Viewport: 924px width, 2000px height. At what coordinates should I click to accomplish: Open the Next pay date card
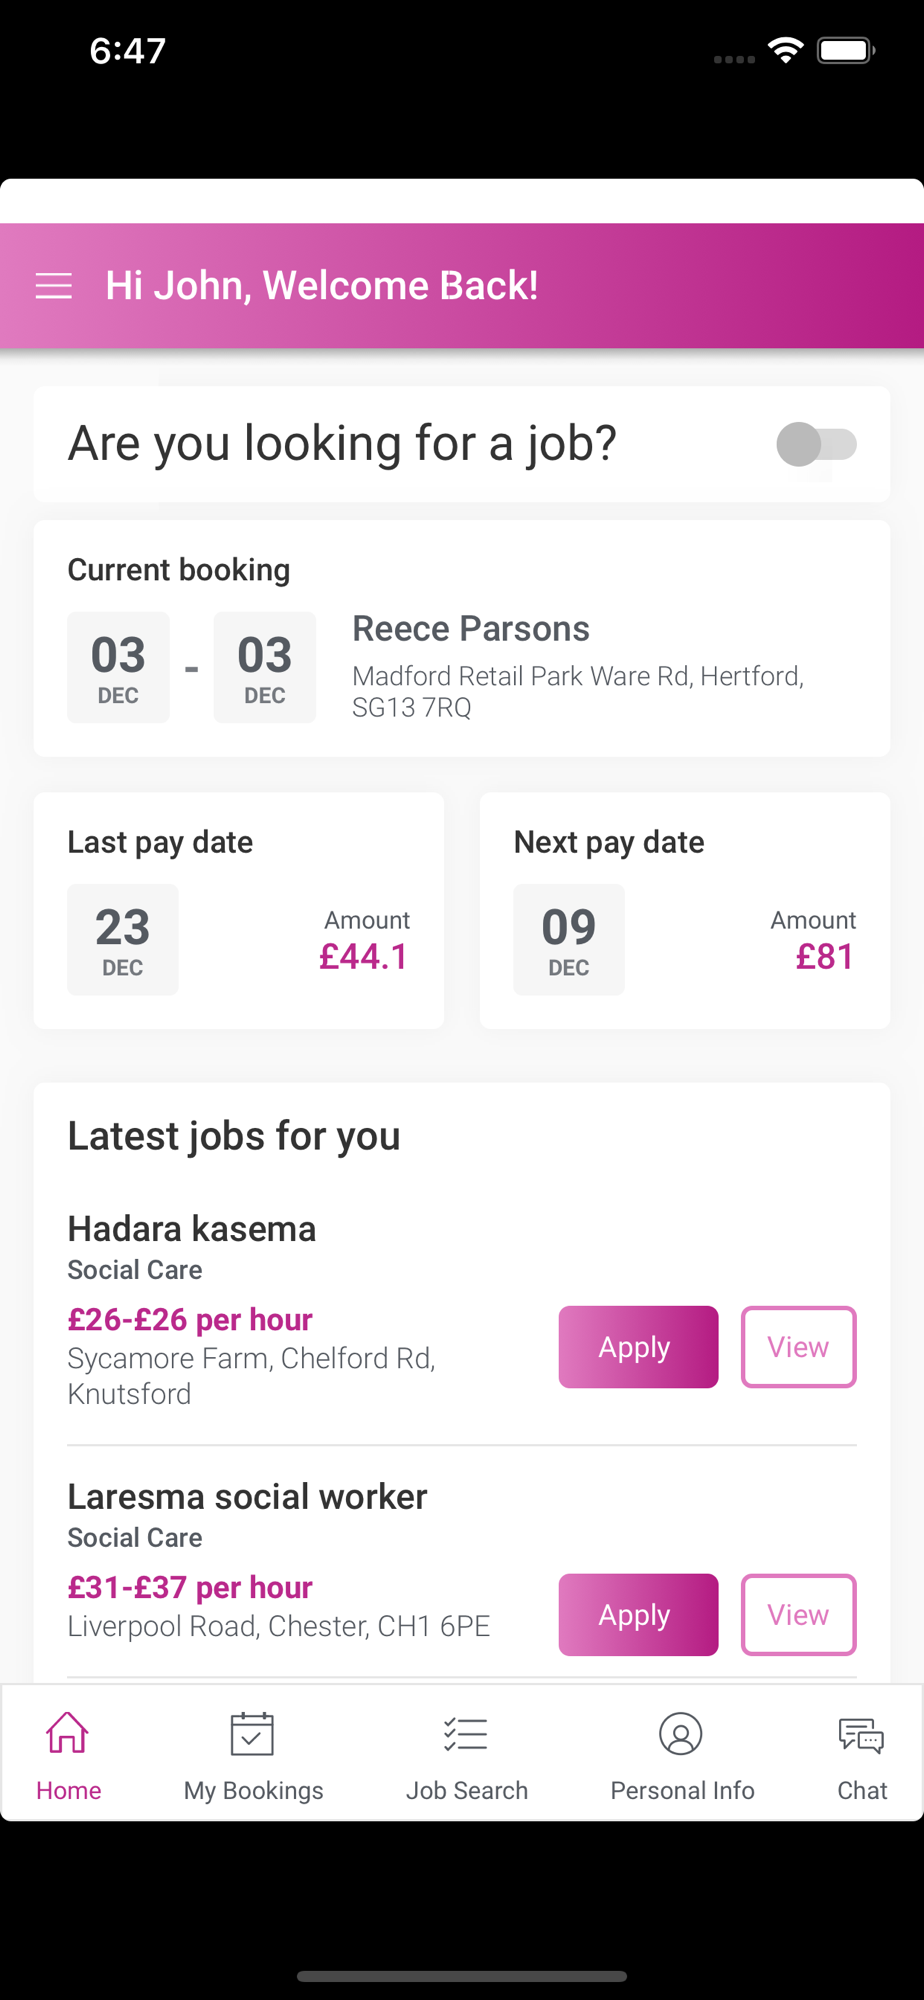685,911
